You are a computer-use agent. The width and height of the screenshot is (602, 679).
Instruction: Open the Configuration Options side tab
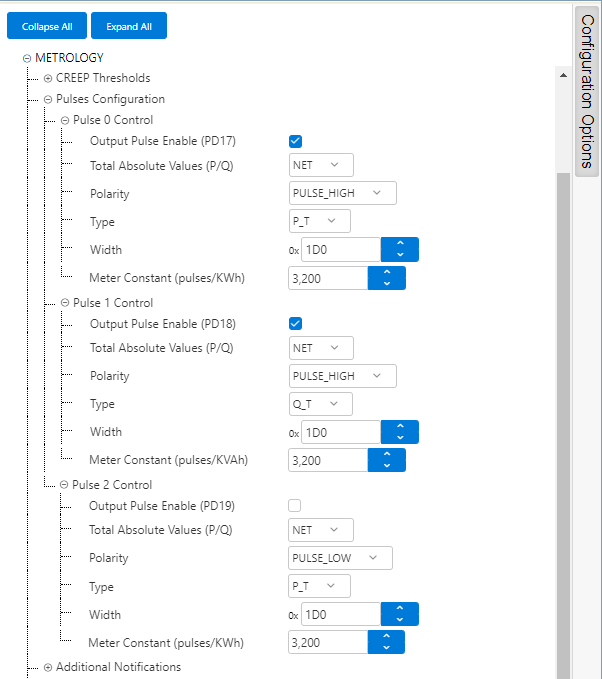tap(587, 90)
